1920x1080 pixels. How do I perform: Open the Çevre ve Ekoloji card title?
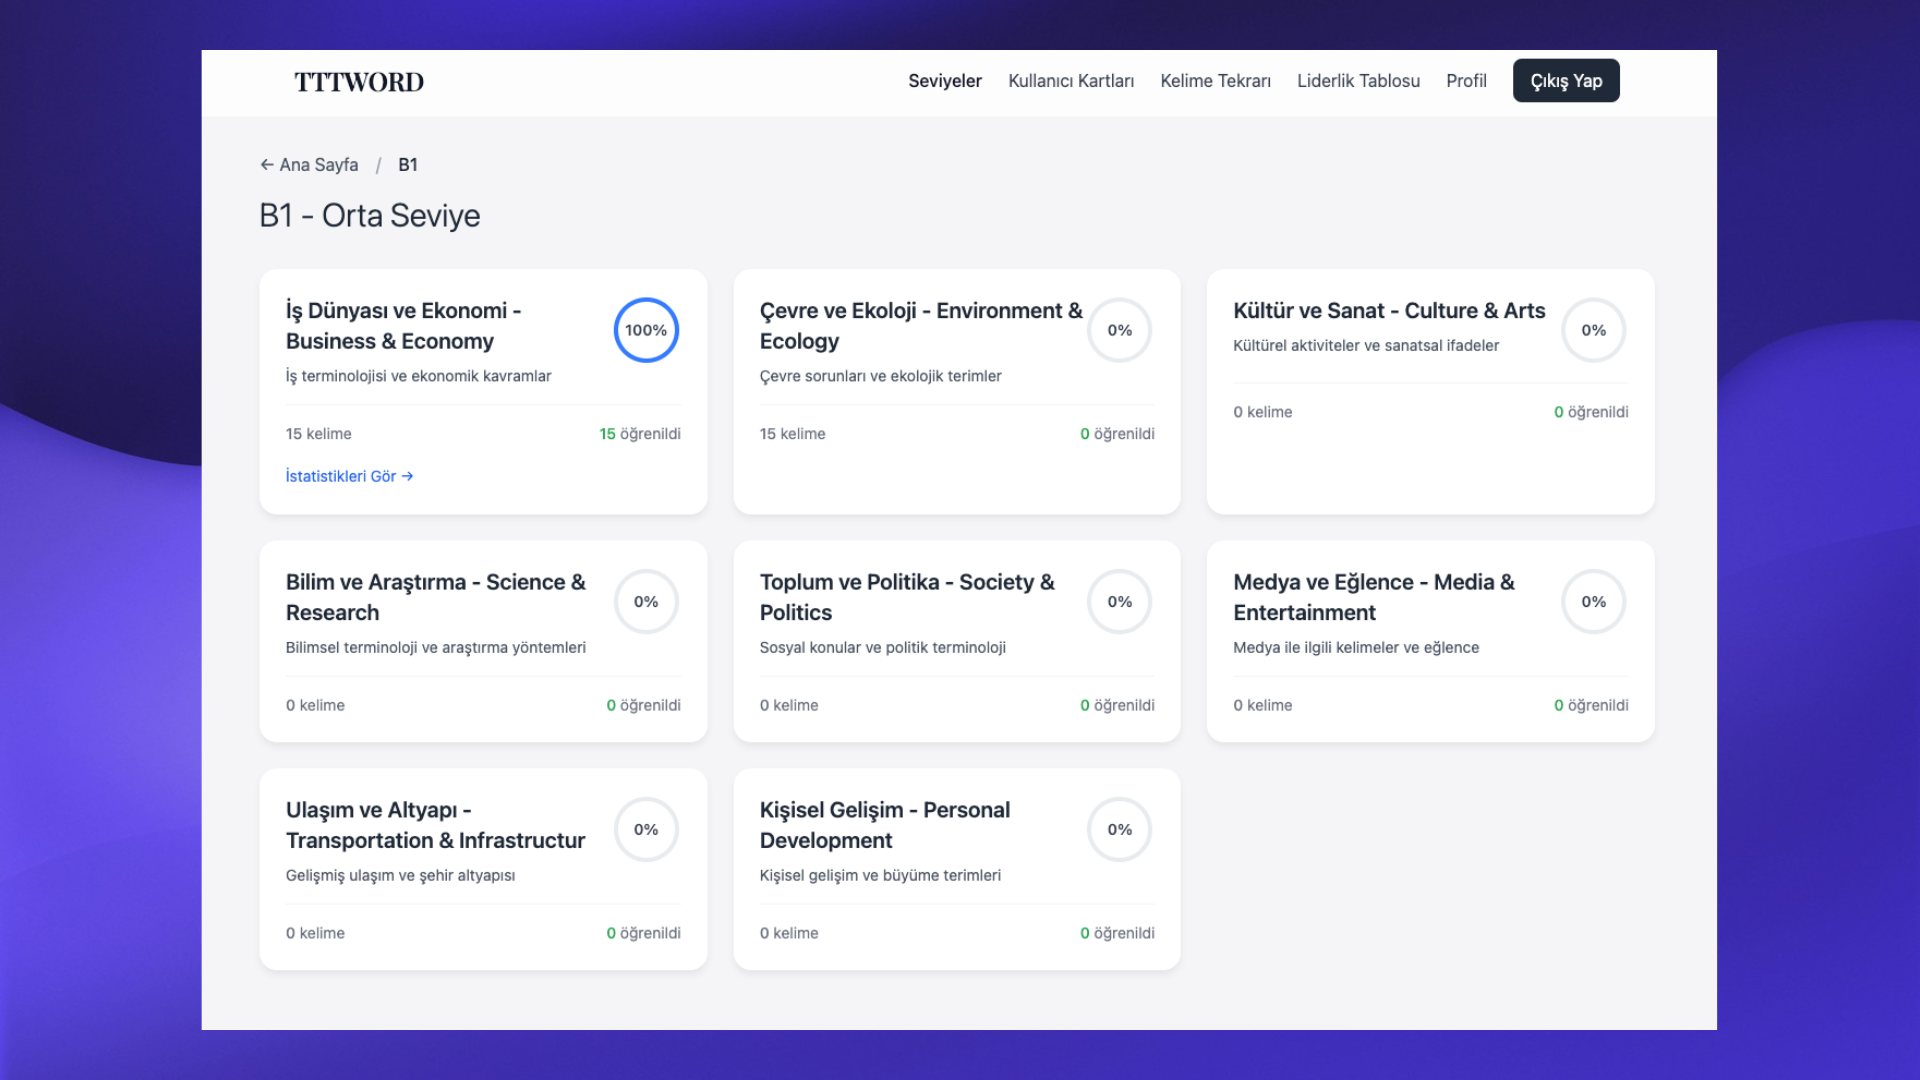[920, 326]
